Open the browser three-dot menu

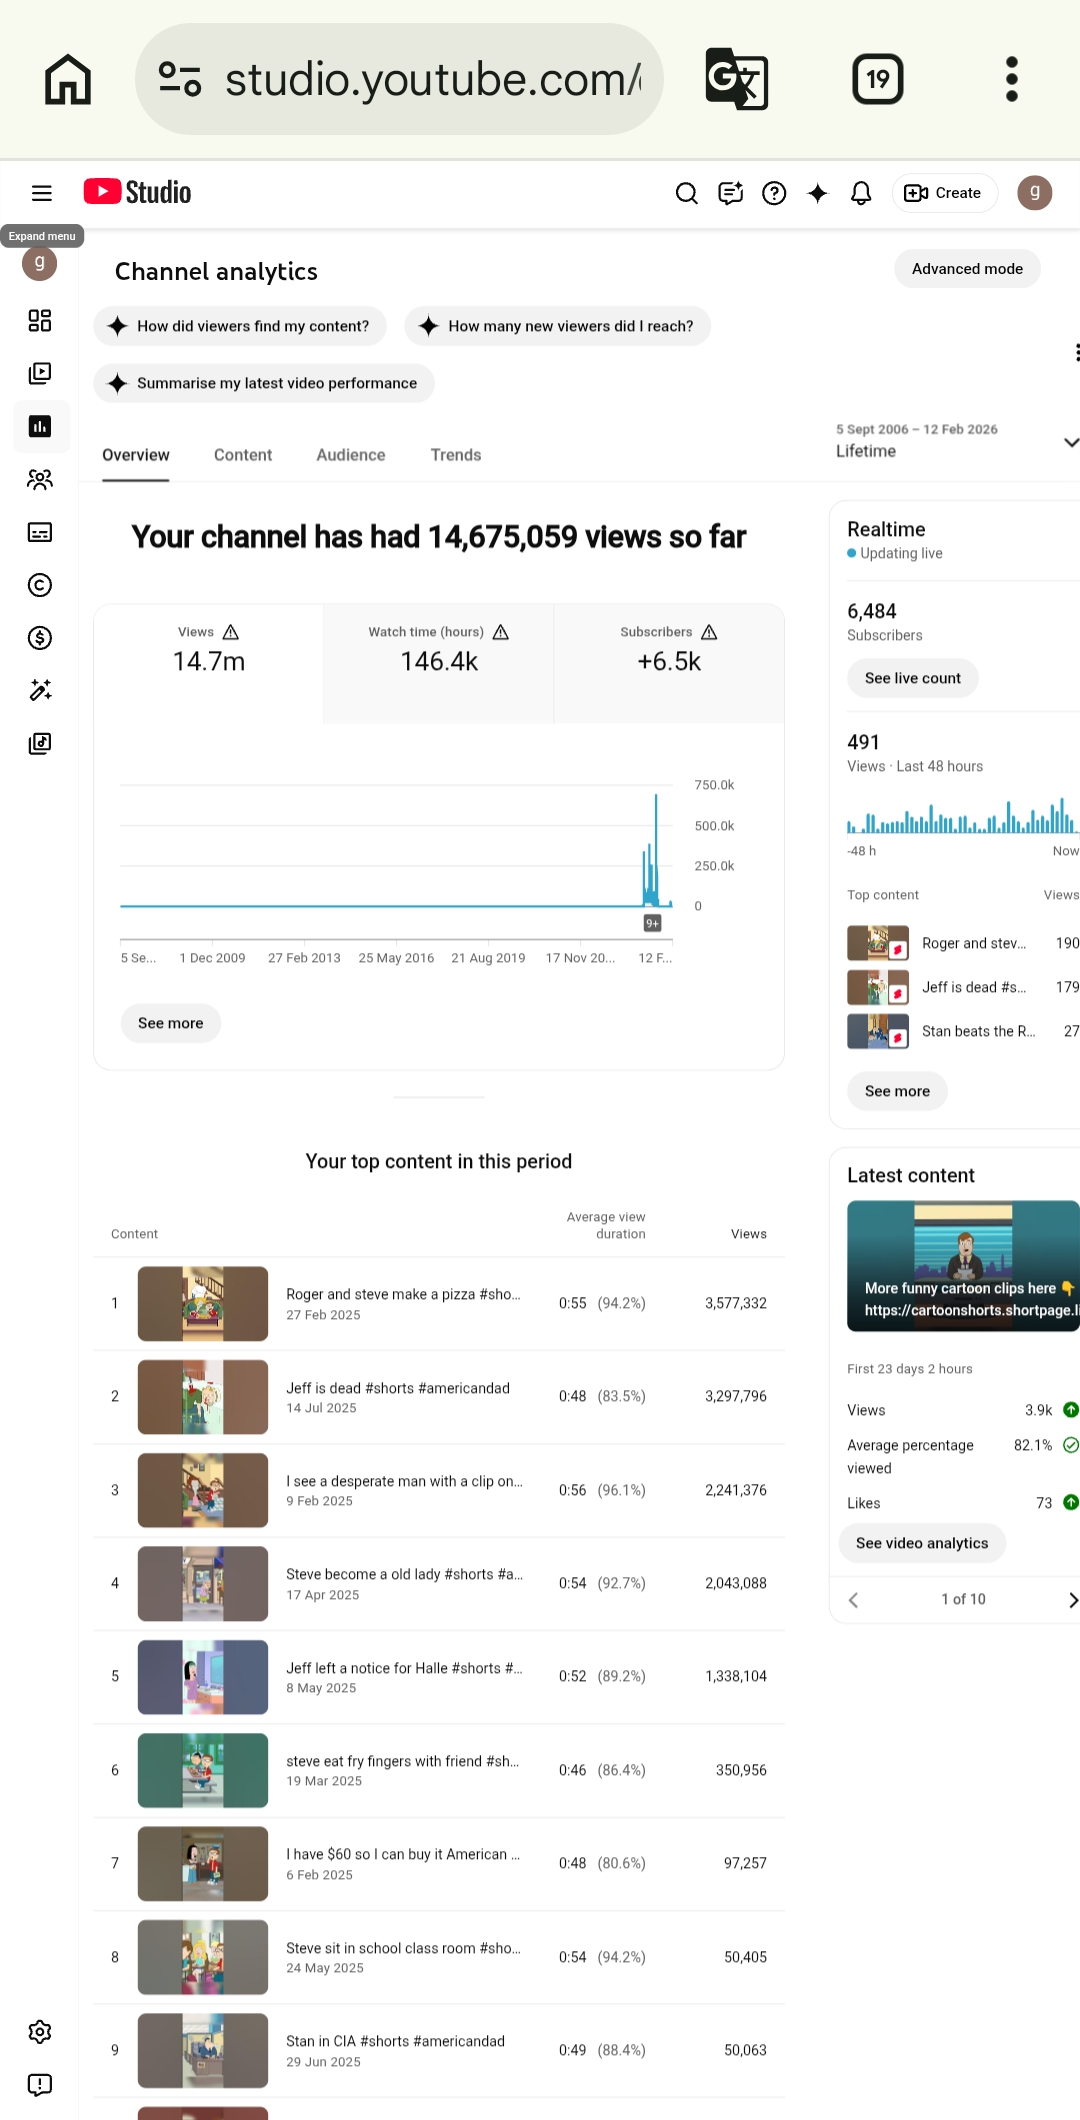coord(1012,79)
